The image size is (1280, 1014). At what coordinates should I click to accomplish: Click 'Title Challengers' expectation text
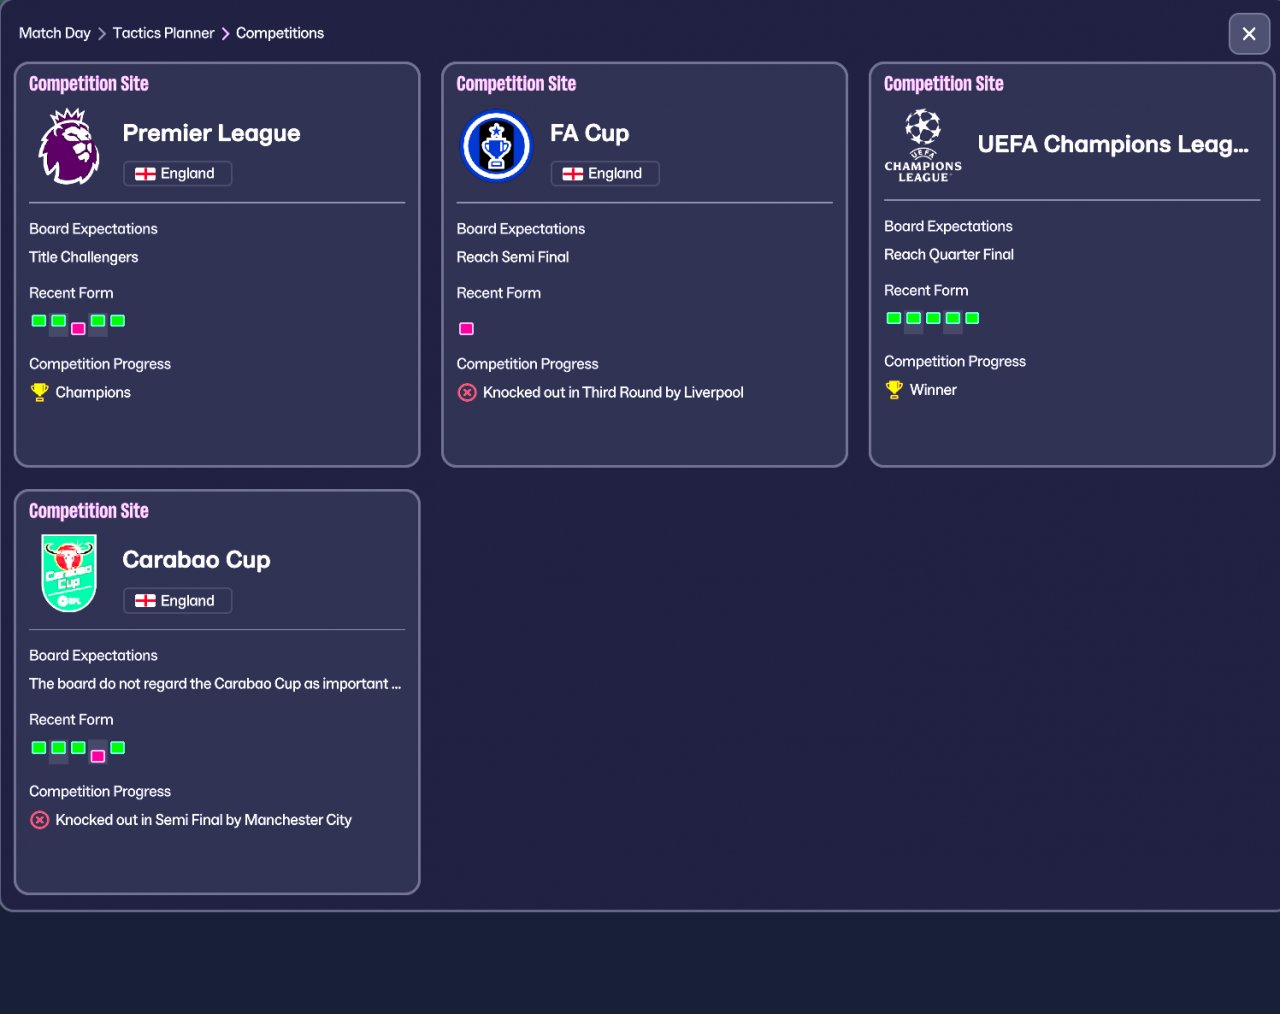[84, 257]
